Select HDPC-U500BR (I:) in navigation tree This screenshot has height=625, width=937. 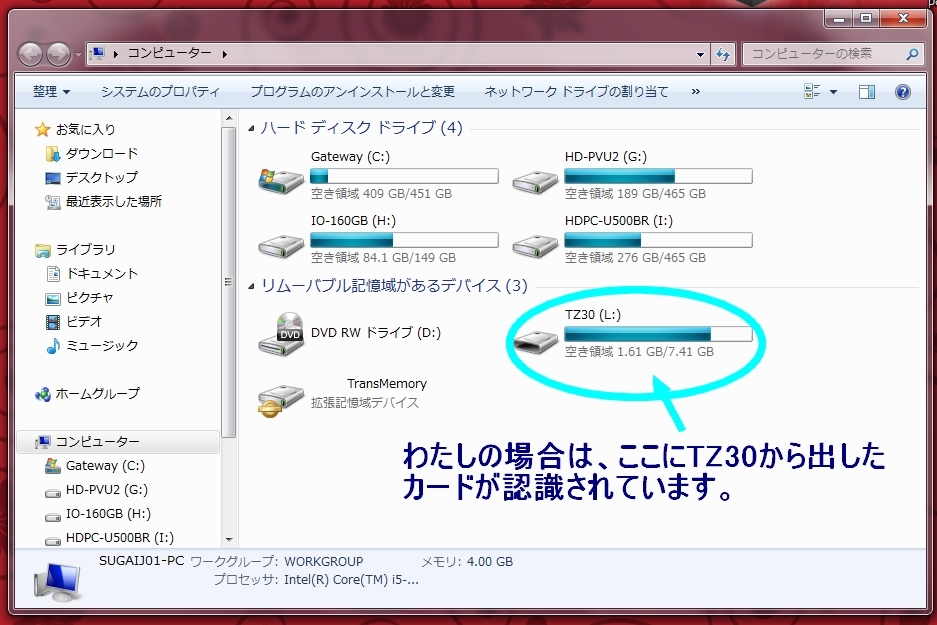[x=120, y=537]
